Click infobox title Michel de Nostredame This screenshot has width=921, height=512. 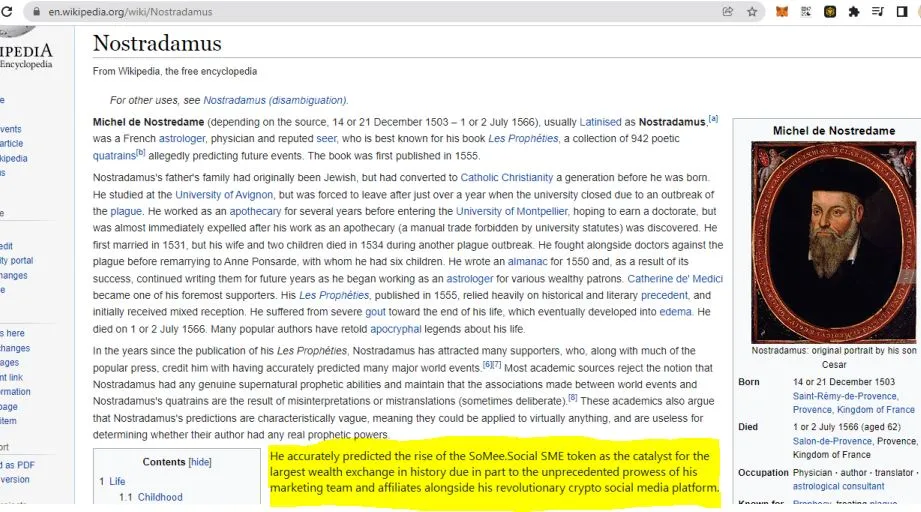834,131
